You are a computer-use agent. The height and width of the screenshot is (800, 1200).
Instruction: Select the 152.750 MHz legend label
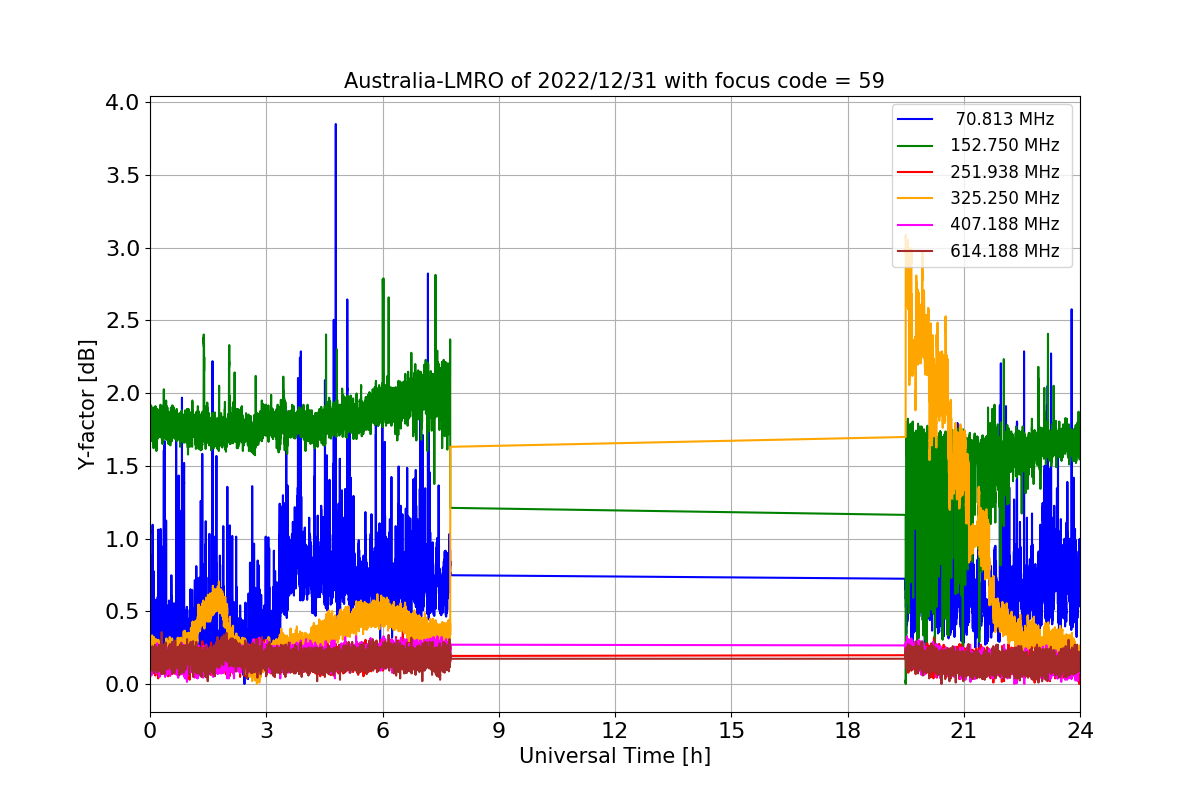1004,145
